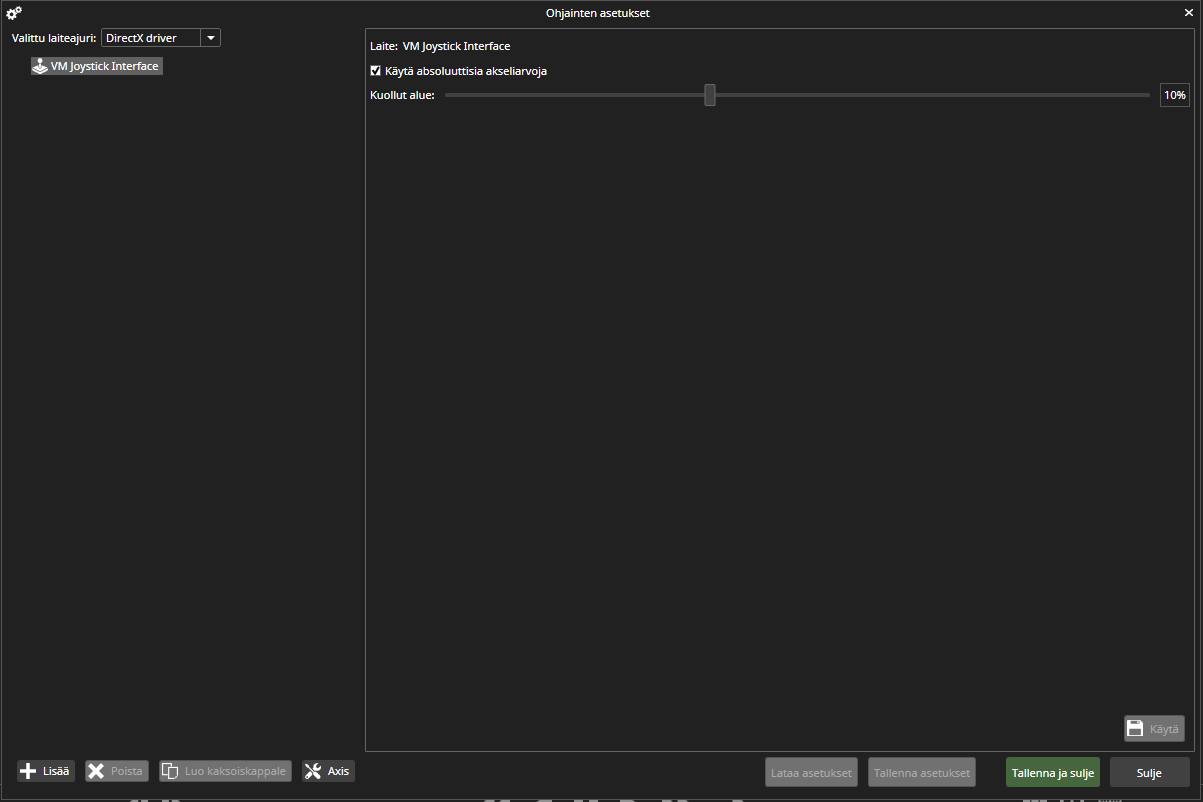Open the Axis settings button
The image size is (1203, 802).
328,771
